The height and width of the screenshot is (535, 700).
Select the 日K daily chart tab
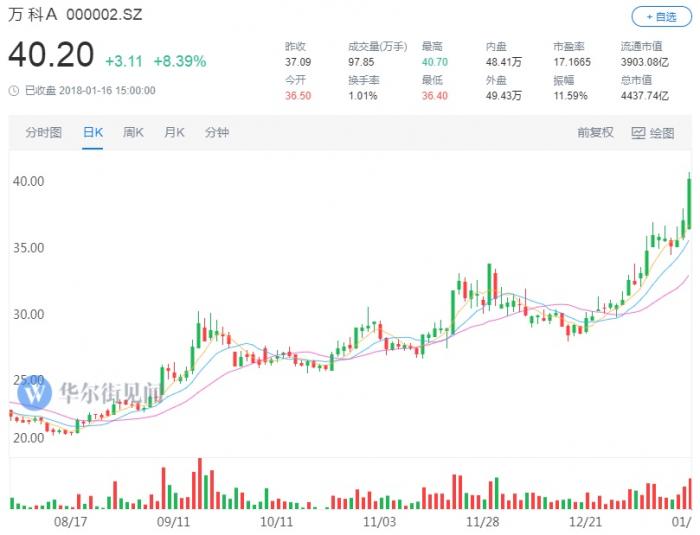click(93, 133)
